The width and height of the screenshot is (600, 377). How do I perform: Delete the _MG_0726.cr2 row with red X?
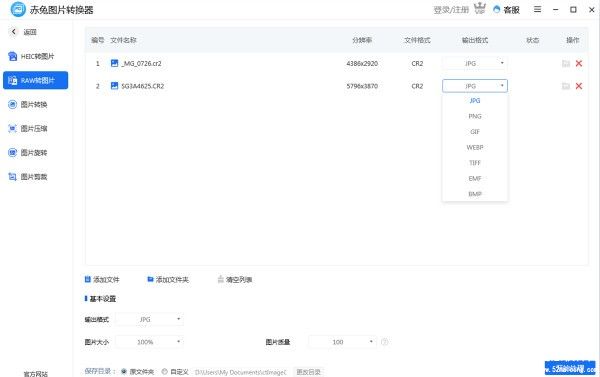(579, 64)
